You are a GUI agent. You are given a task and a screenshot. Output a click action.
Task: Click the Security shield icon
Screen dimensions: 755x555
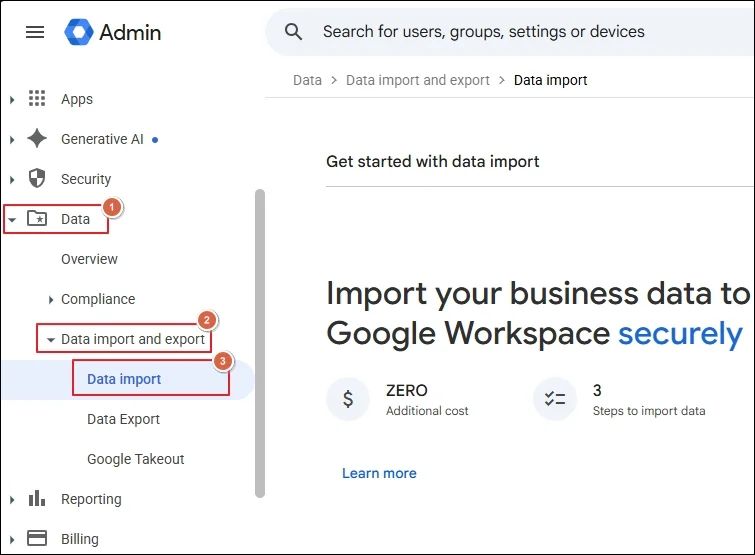pos(37,179)
